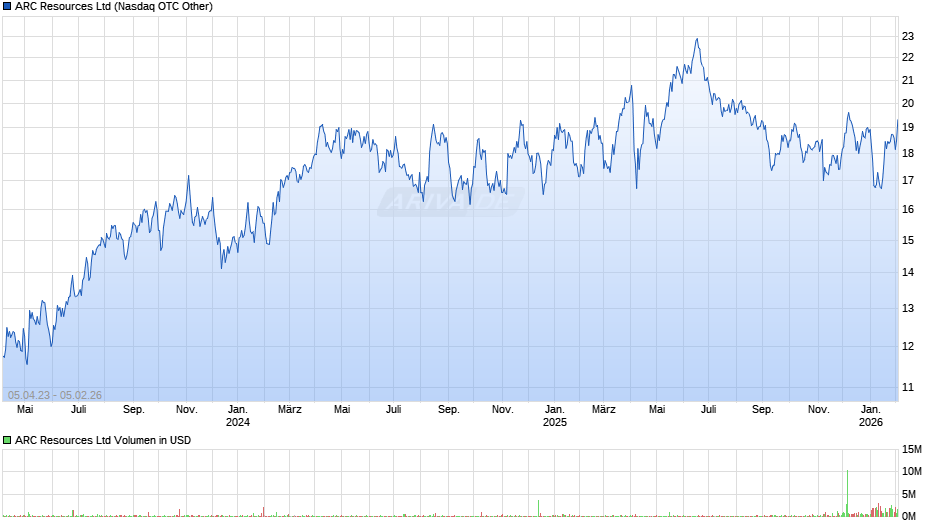The width and height of the screenshot is (940, 526).
Task: Click the tallest green volume spike in December 2025
Action: tap(847, 492)
